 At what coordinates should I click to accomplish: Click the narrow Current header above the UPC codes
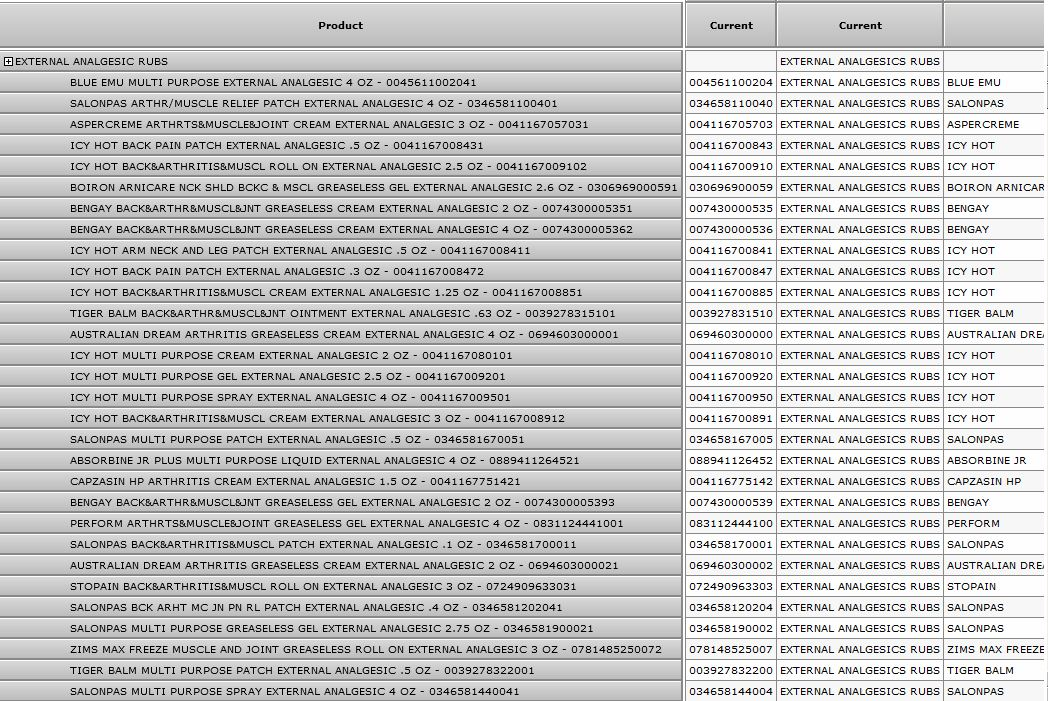[731, 25]
